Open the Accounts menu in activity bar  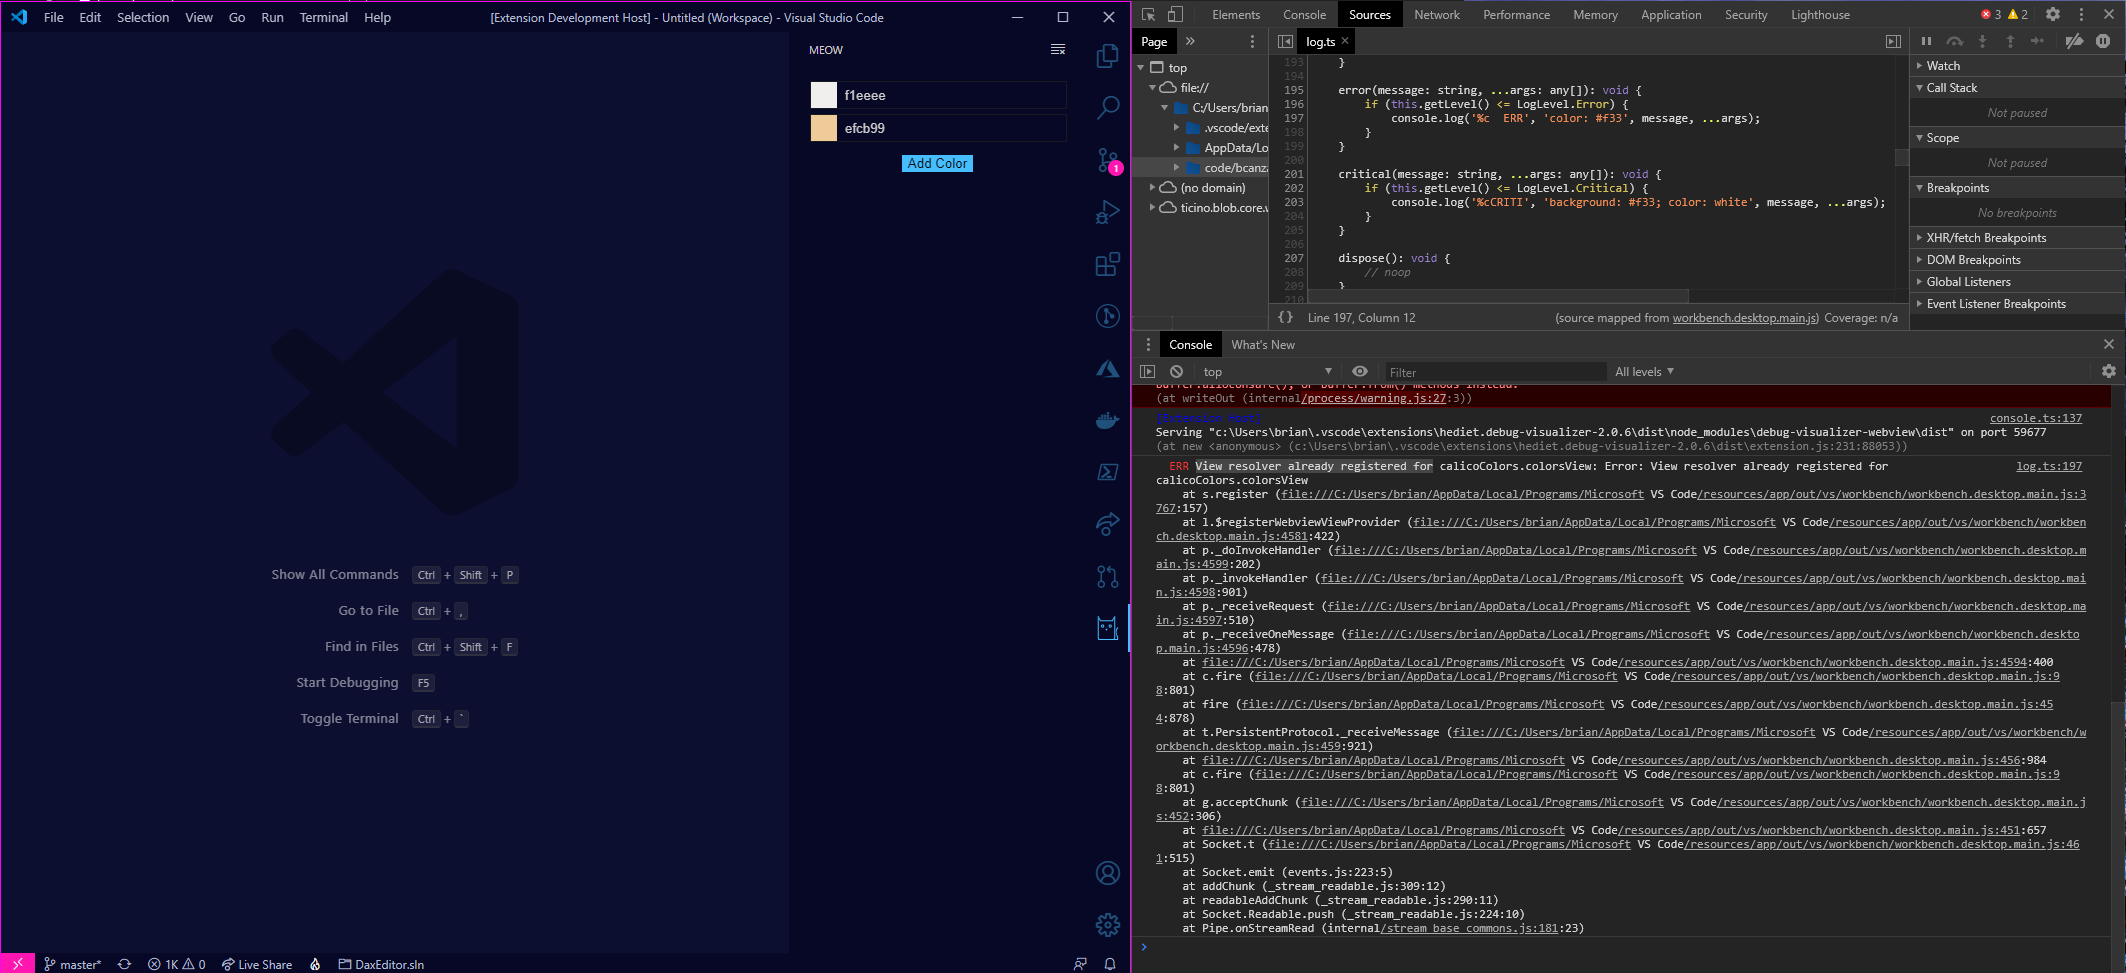coord(1107,873)
